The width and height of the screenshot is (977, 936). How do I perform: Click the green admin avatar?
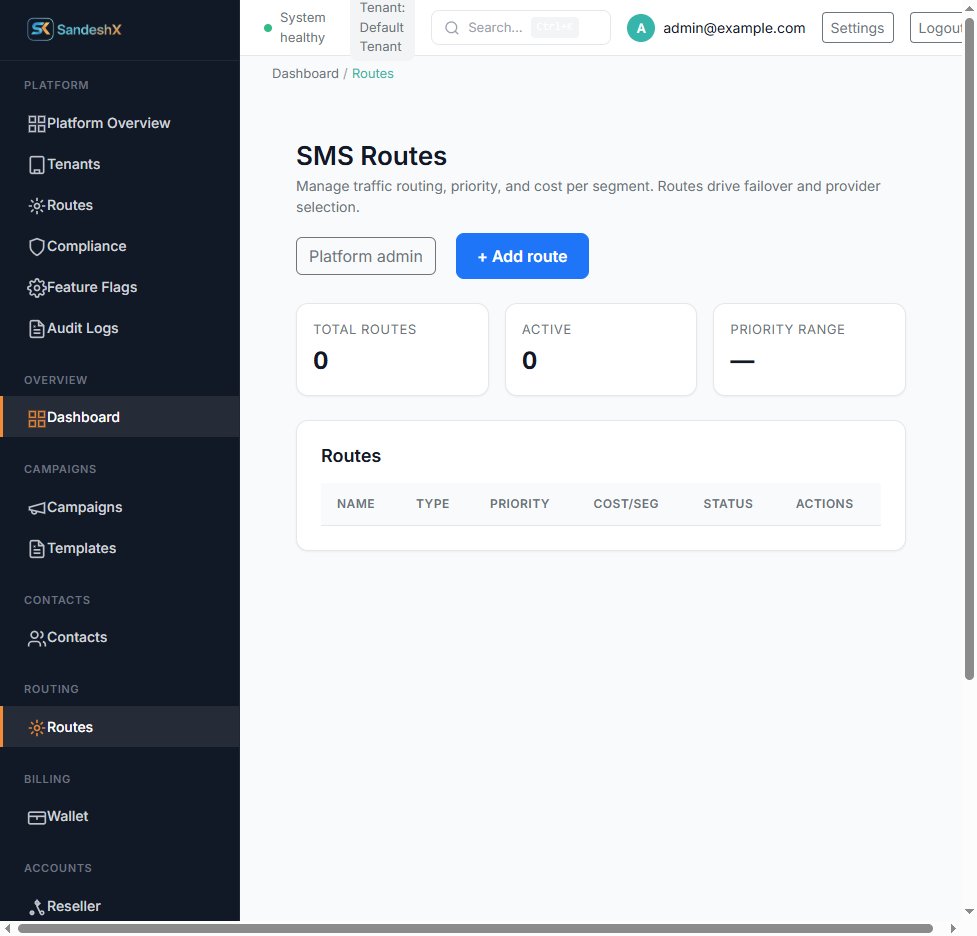641,28
